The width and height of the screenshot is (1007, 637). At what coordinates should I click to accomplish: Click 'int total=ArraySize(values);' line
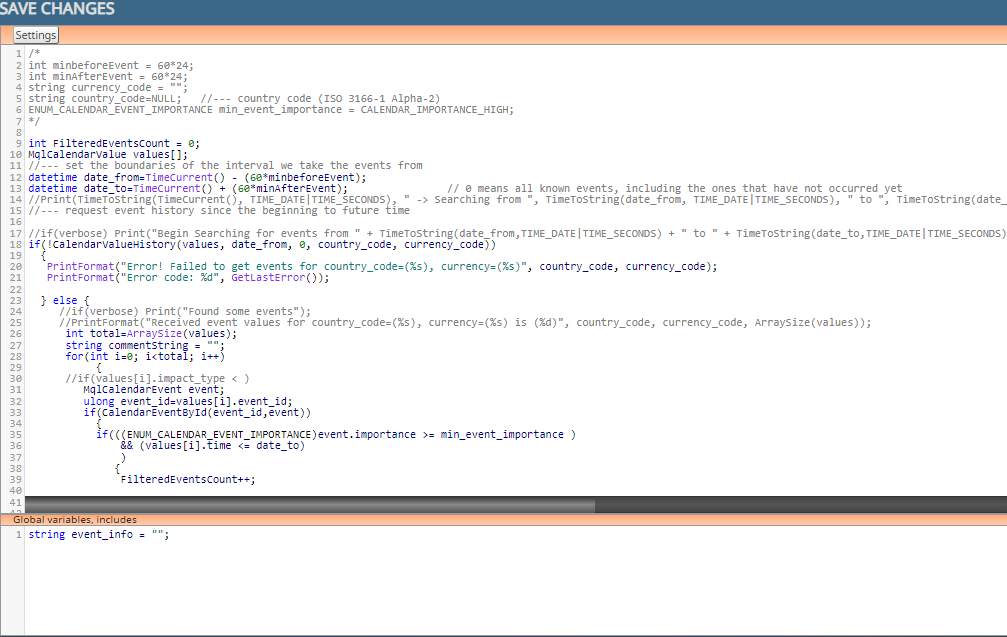click(151, 333)
